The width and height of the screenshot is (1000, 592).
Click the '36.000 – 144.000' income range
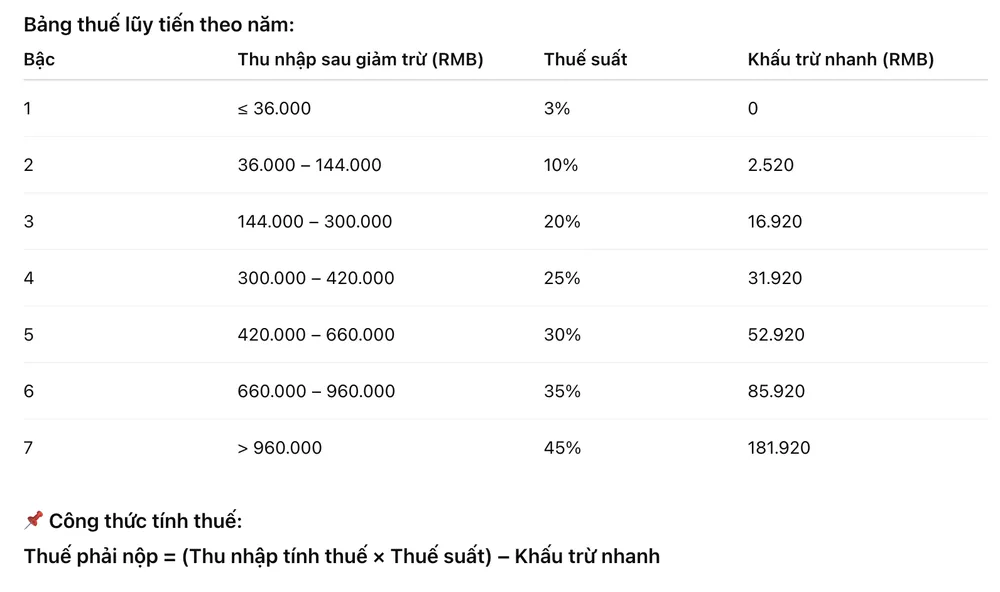pos(309,165)
